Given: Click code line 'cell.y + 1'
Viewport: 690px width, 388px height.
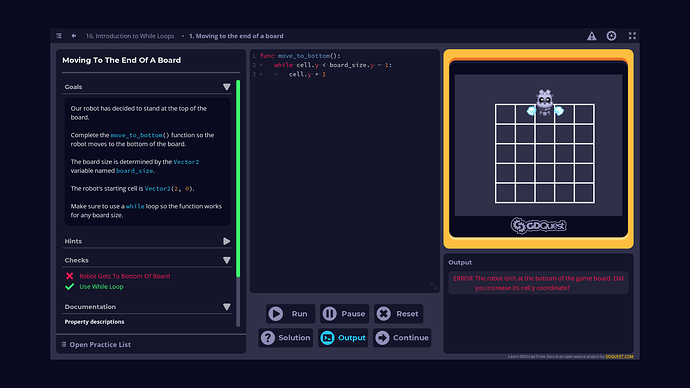Looking at the screenshot, I should (307, 74).
